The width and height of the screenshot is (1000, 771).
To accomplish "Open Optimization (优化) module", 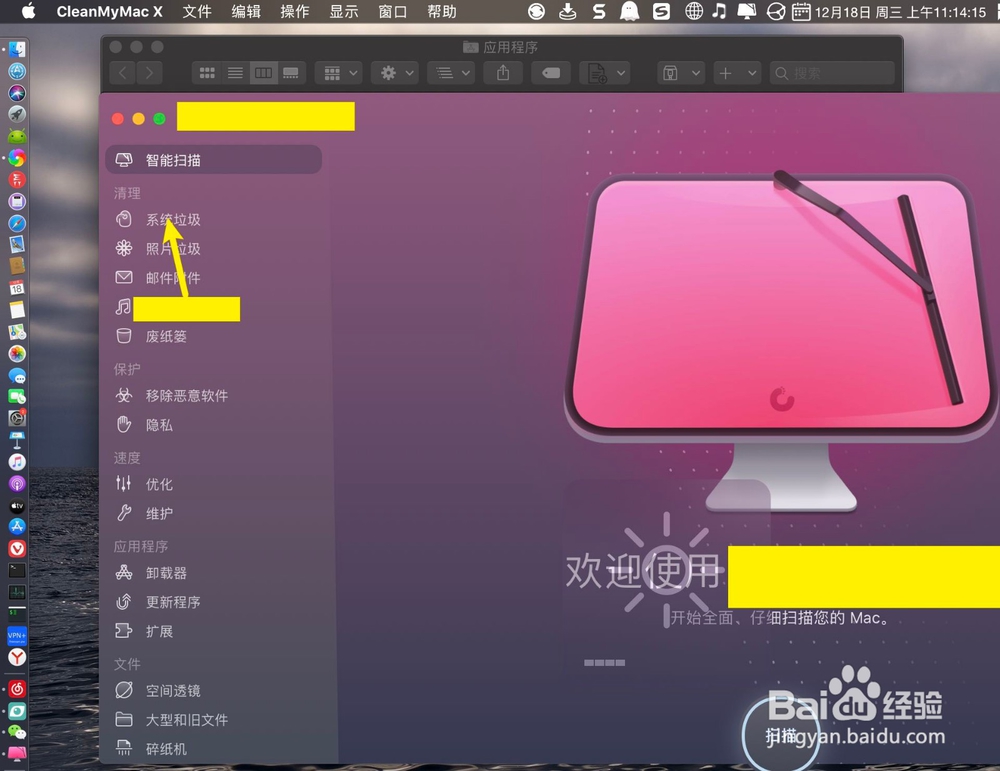I will [159, 485].
